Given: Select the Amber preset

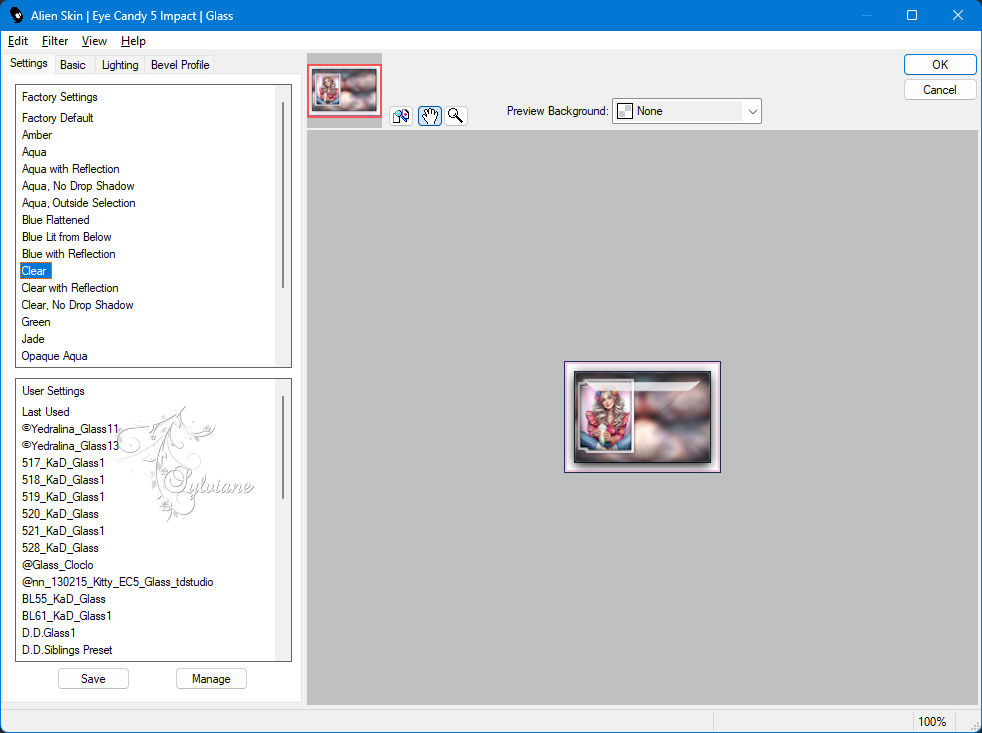Looking at the screenshot, I should tap(37, 135).
